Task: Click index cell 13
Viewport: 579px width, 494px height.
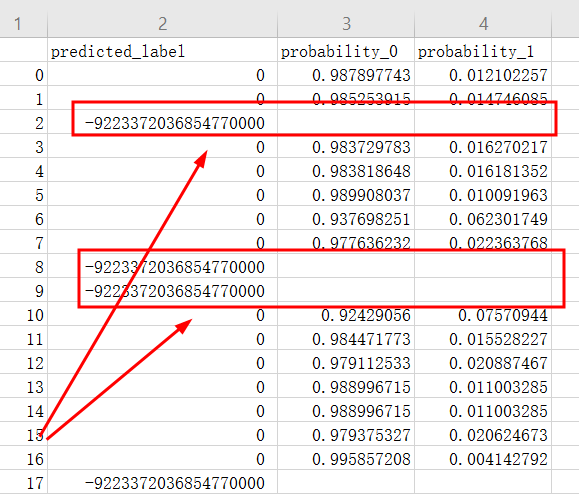Action: click(24, 387)
